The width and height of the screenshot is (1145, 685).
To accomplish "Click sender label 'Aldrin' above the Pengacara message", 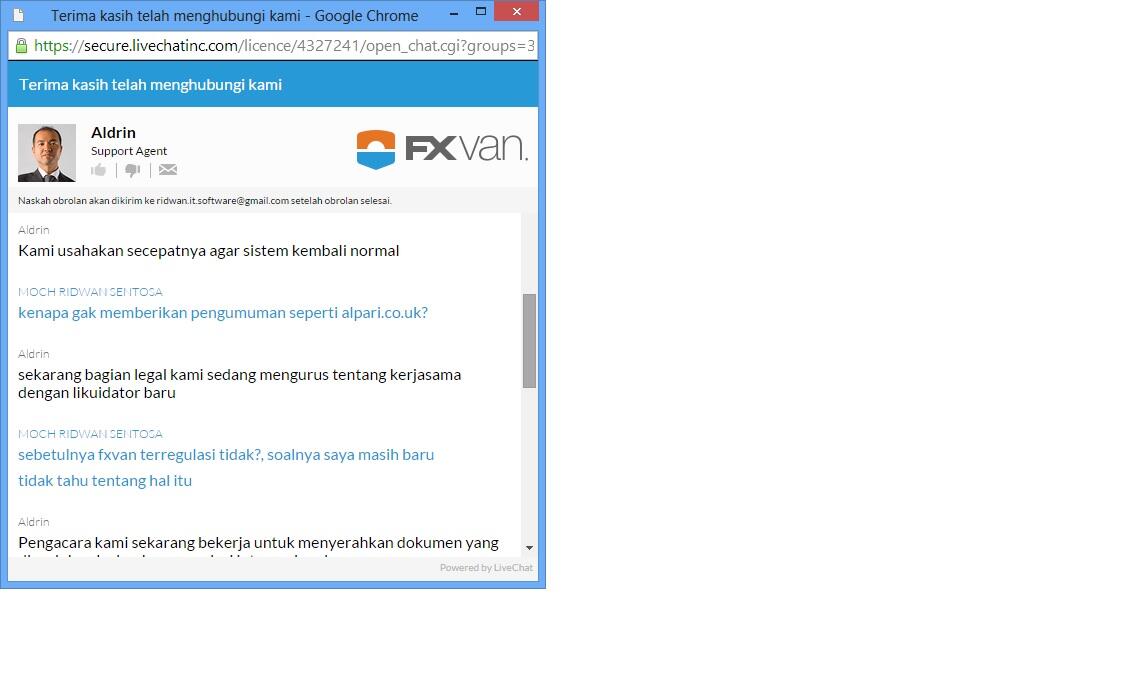I will [34, 522].
